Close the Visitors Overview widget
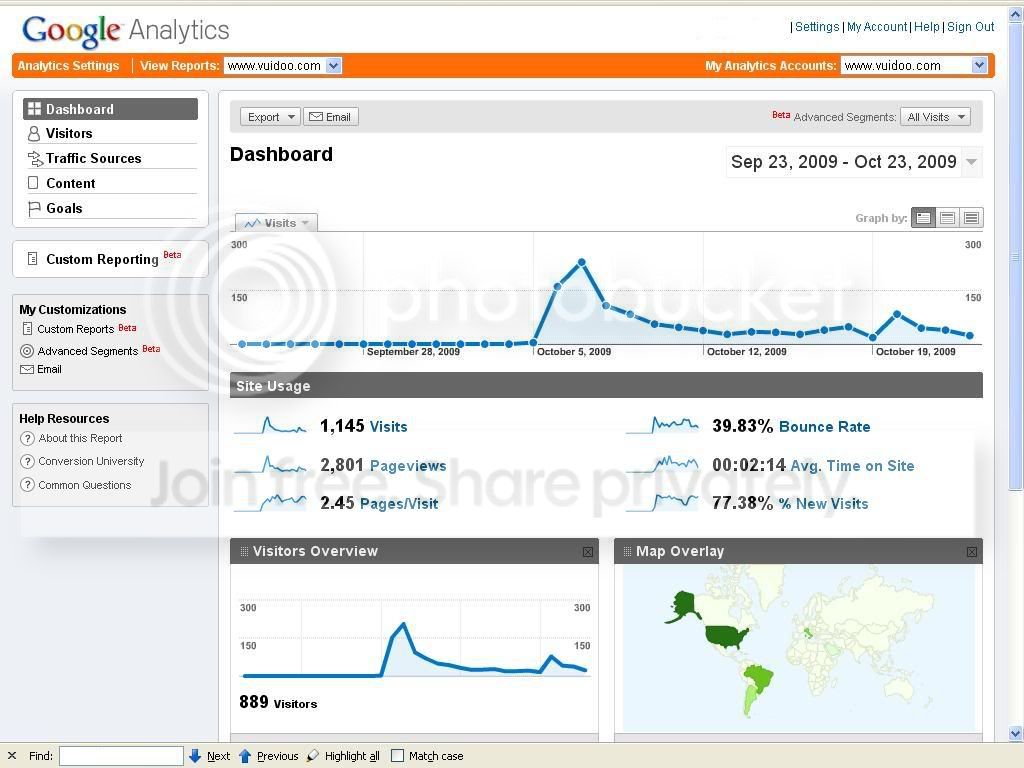1024x768 pixels. [588, 552]
